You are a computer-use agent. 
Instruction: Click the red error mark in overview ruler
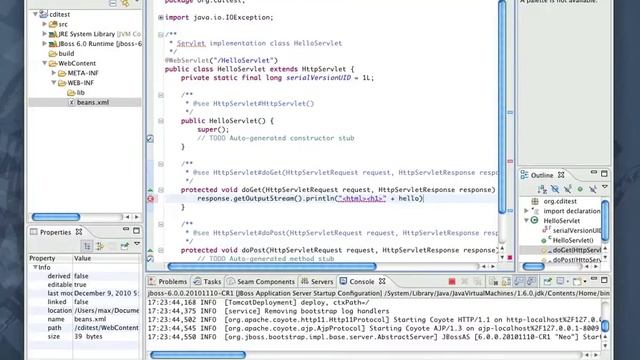point(510,161)
